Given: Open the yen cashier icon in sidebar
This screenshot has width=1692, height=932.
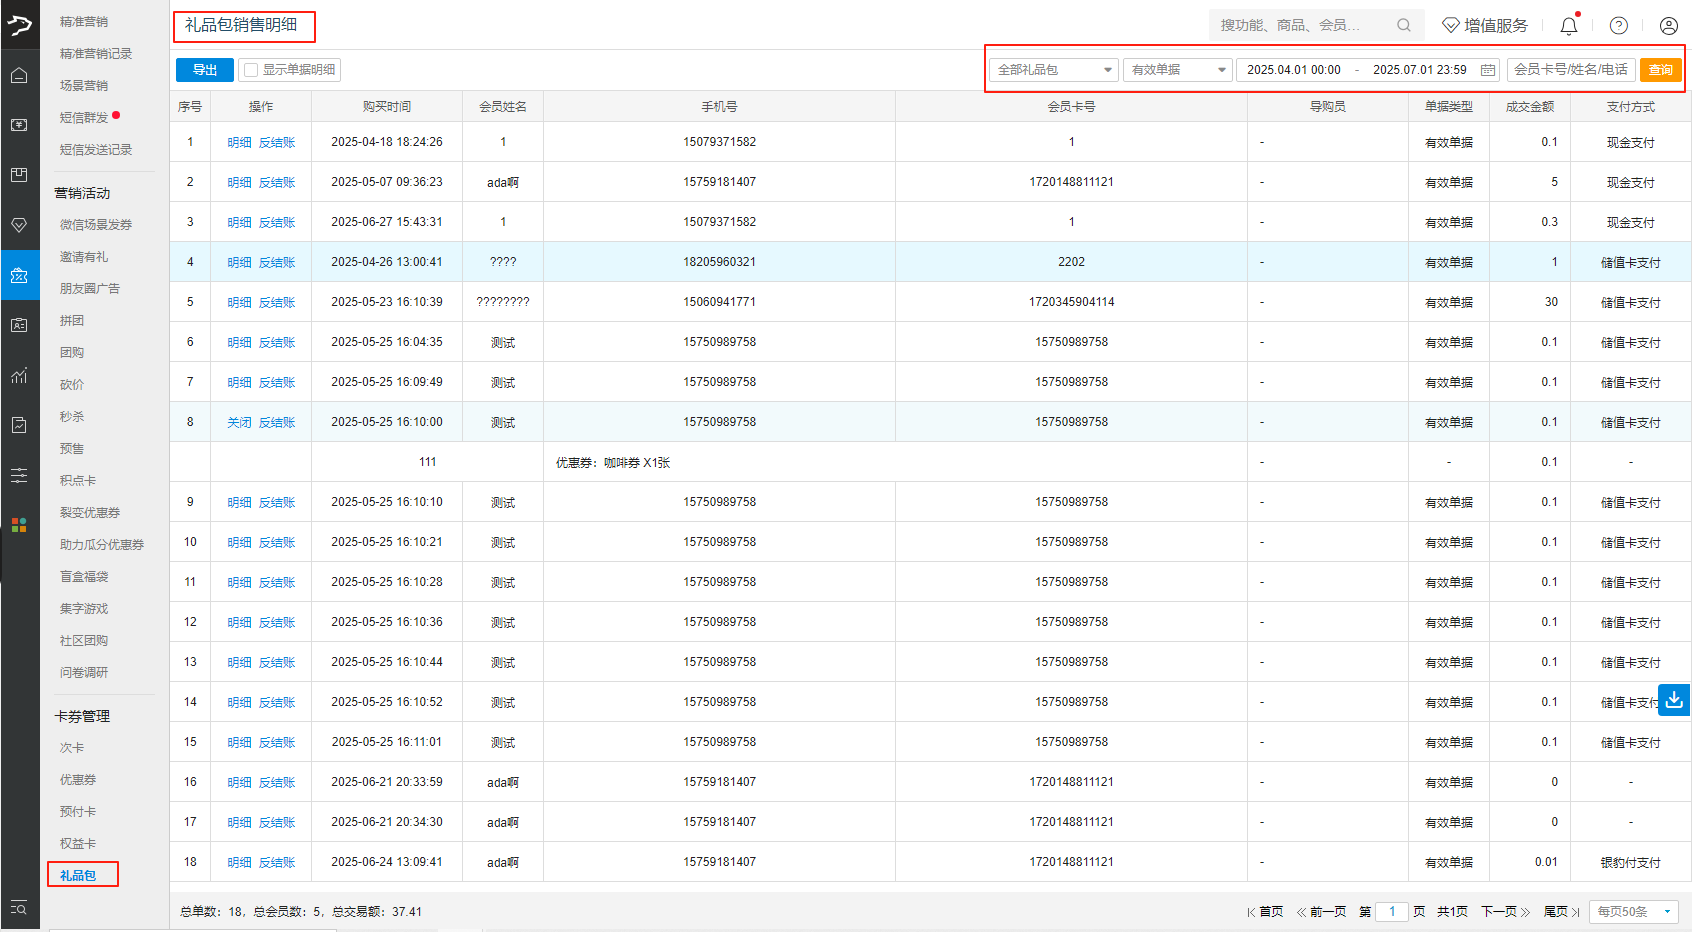Looking at the screenshot, I should pyautogui.click(x=19, y=125).
